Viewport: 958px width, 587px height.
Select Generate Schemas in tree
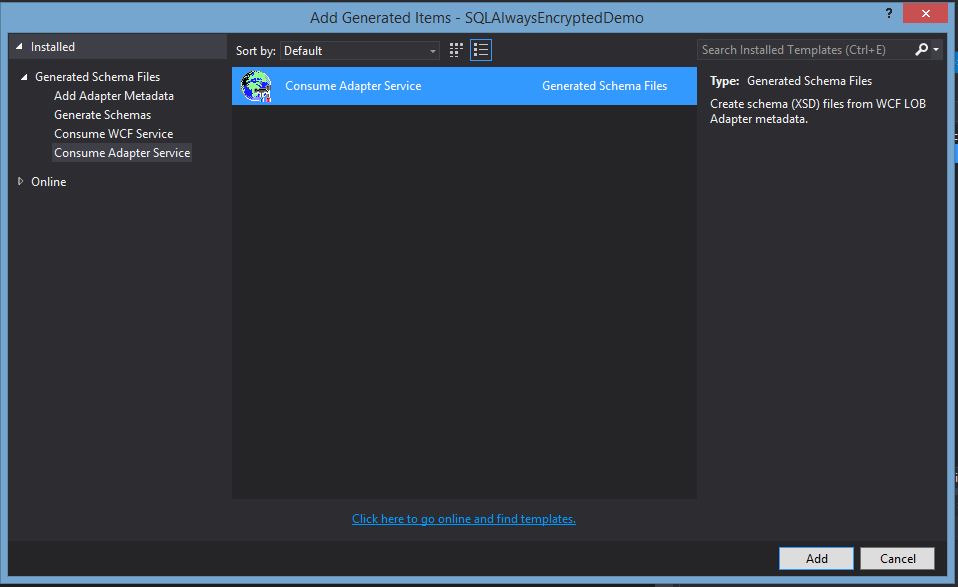(102, 115)
